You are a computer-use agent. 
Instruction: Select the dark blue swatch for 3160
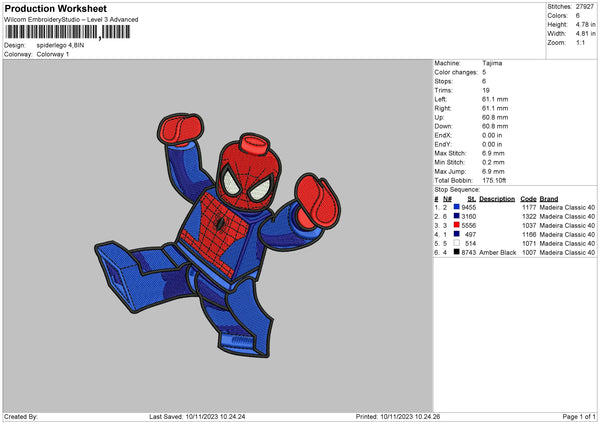tap(456, 216)
